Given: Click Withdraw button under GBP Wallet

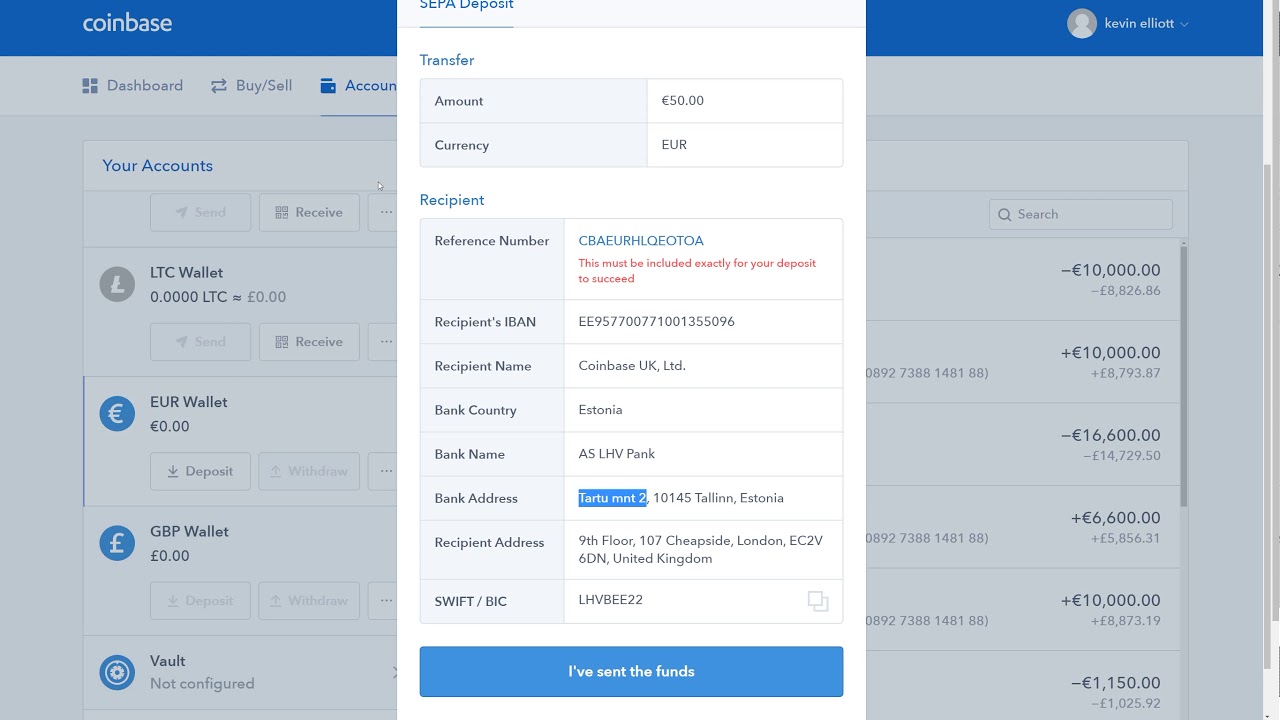Looking at the screenshot, I should (x=309, y=601).
